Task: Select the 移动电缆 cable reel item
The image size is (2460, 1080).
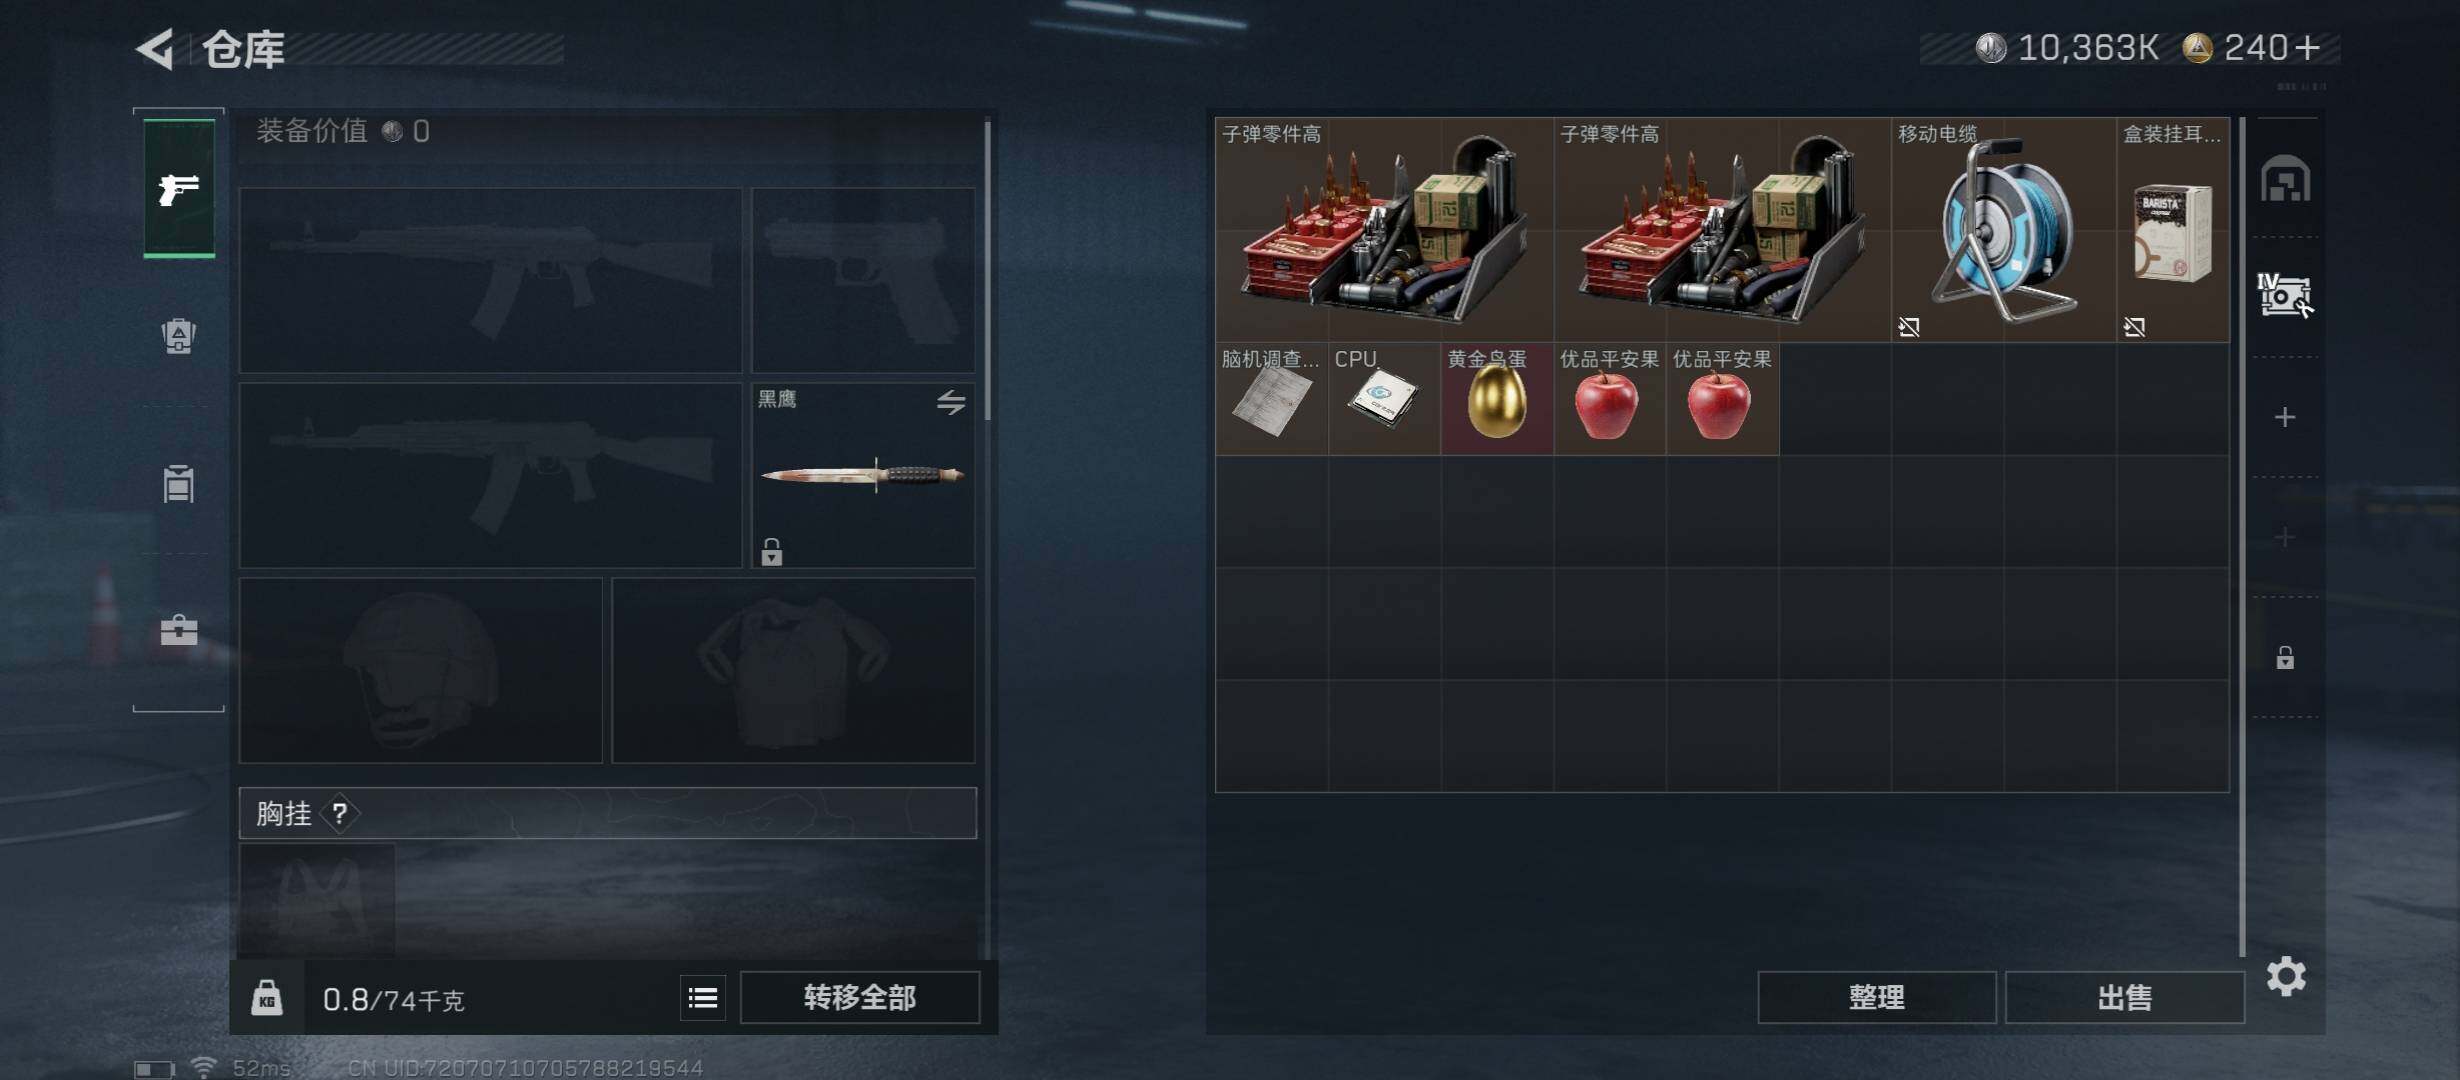Action: click(2004, 230)
